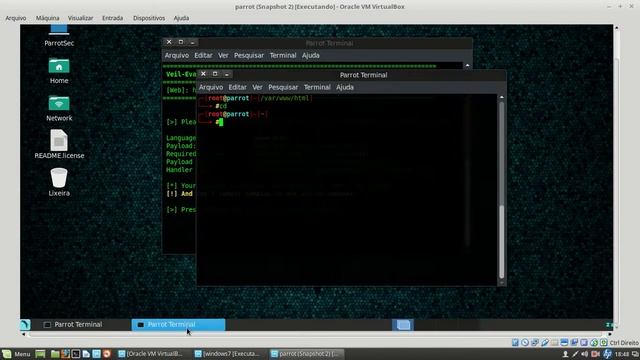
Task: Open VirtualBox Dispositivos menu
Action: [149, 18]
